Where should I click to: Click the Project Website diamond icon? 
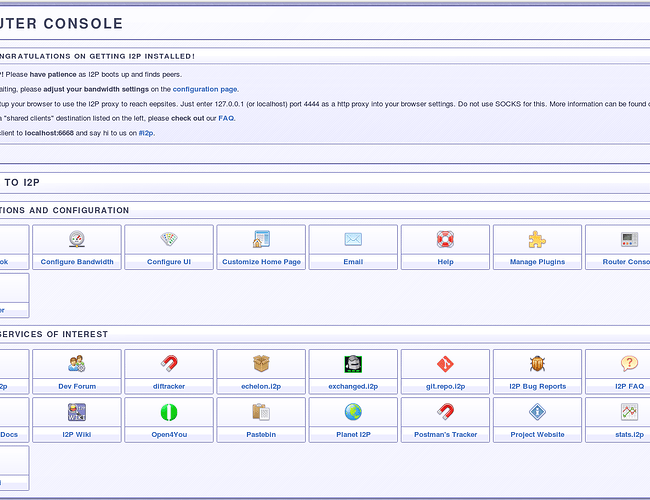(537, 412)
